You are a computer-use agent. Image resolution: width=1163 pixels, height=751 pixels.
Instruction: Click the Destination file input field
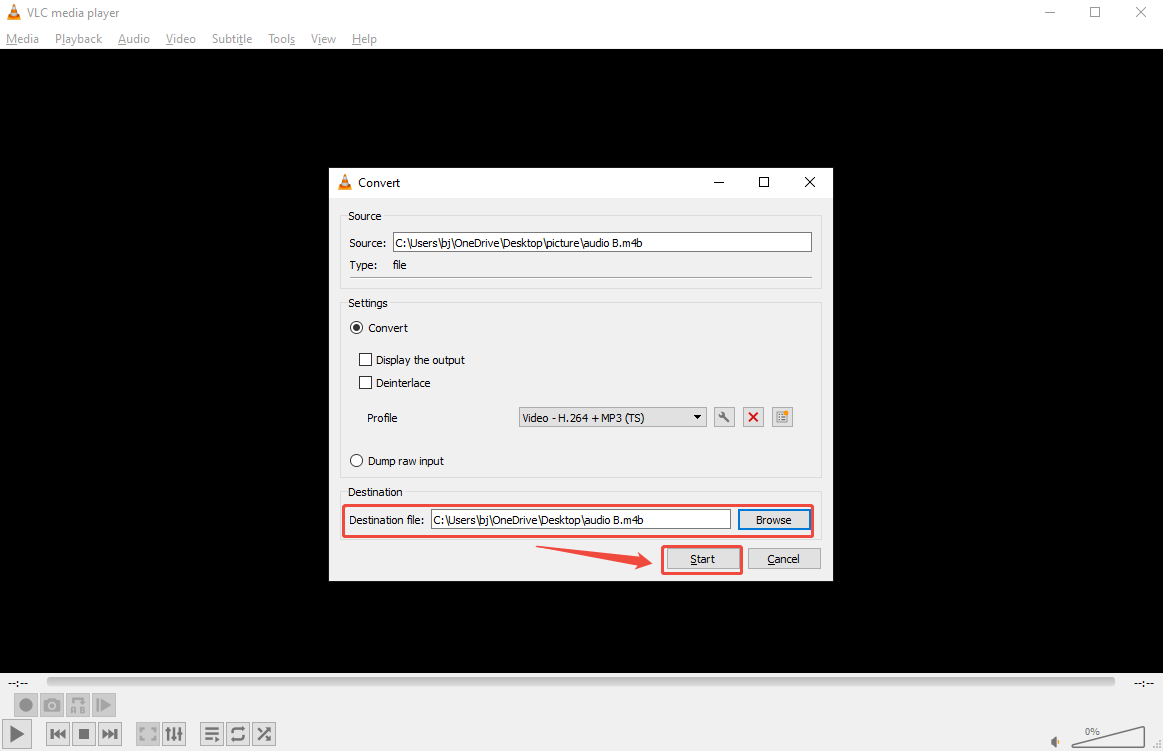(581, 520)
